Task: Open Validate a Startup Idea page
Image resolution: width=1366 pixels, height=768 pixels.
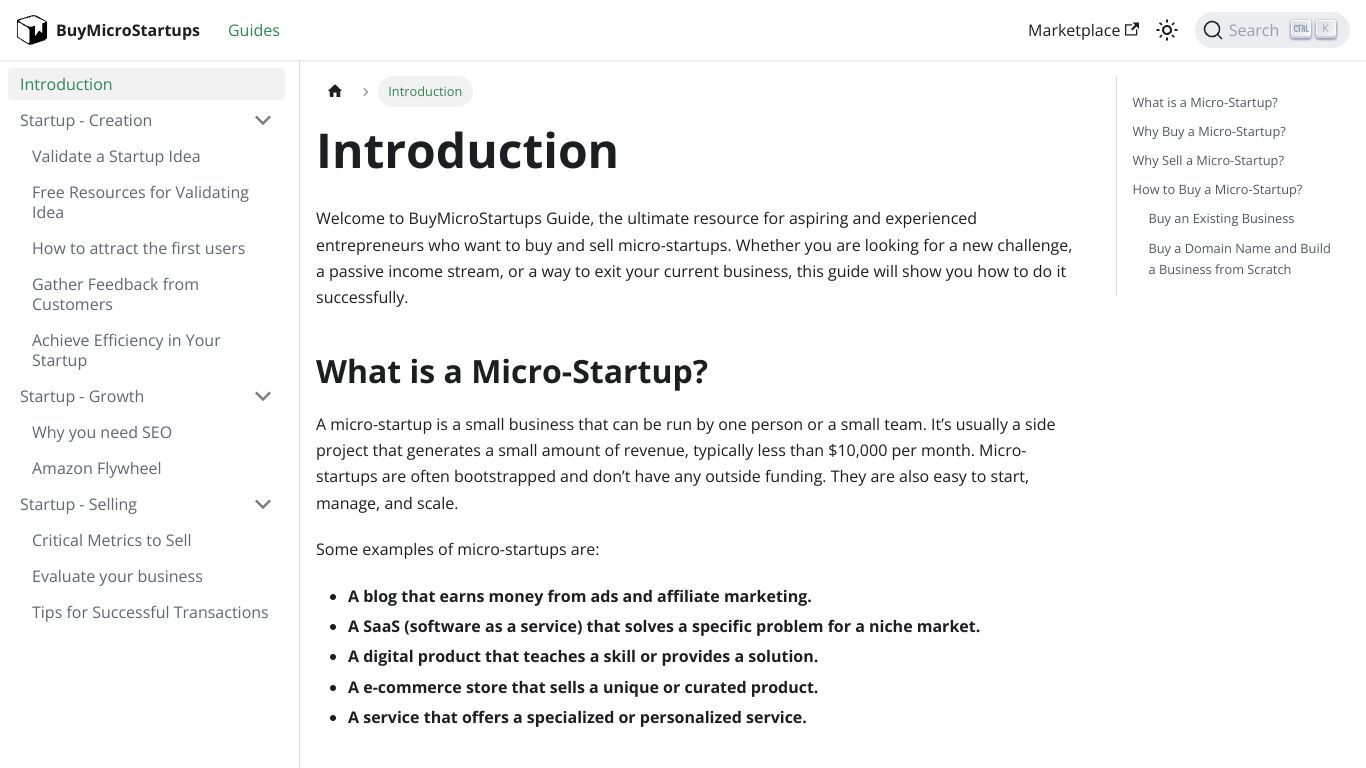Action: 116,156
